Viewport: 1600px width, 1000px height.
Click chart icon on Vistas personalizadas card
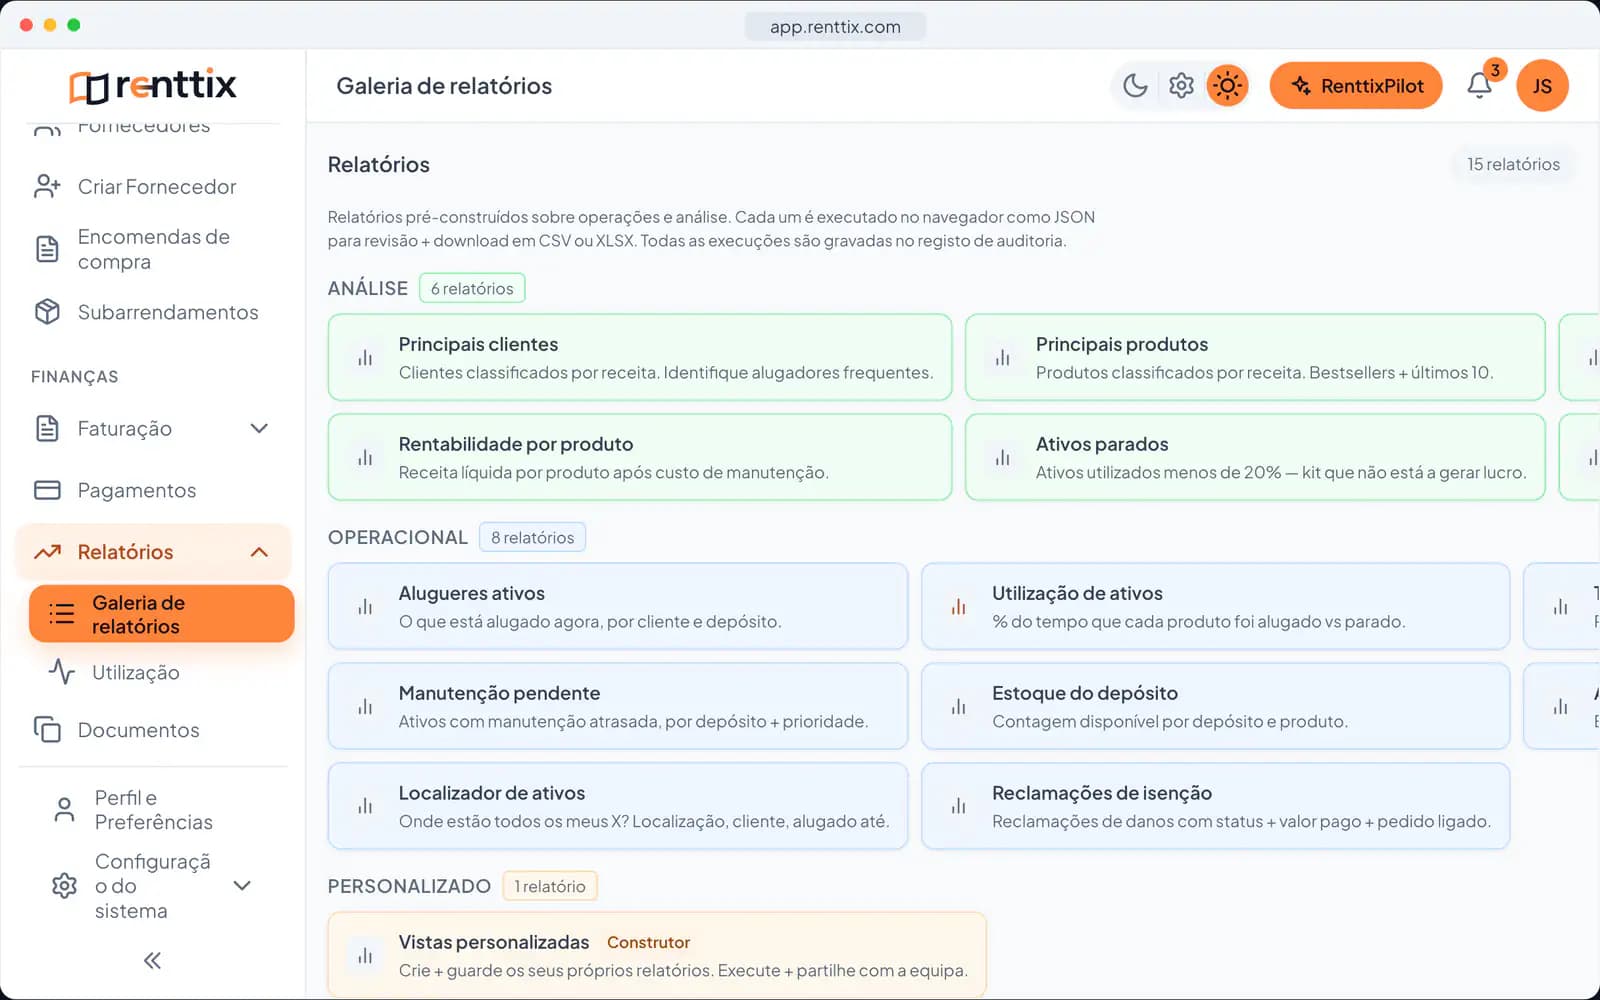365,955
